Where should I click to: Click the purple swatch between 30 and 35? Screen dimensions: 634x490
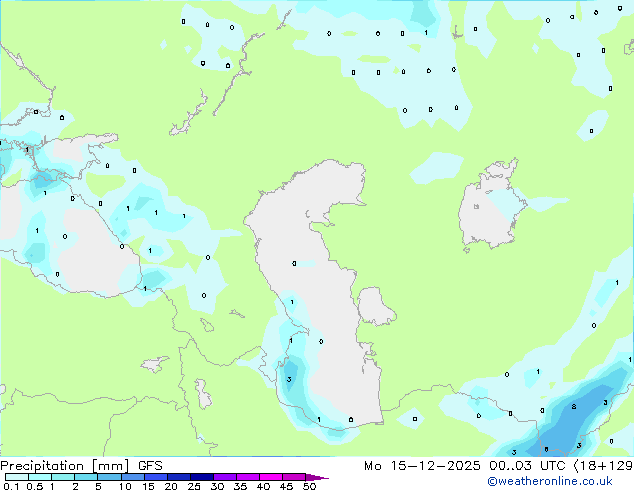(x=225, y=477)
